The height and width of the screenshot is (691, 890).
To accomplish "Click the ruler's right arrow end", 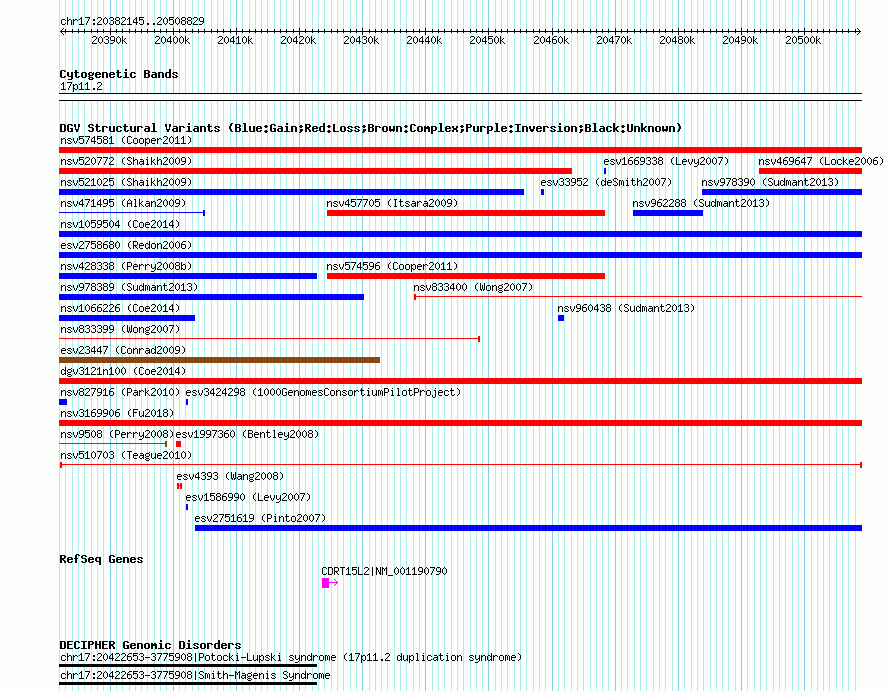I will click(x=858, y=32).
